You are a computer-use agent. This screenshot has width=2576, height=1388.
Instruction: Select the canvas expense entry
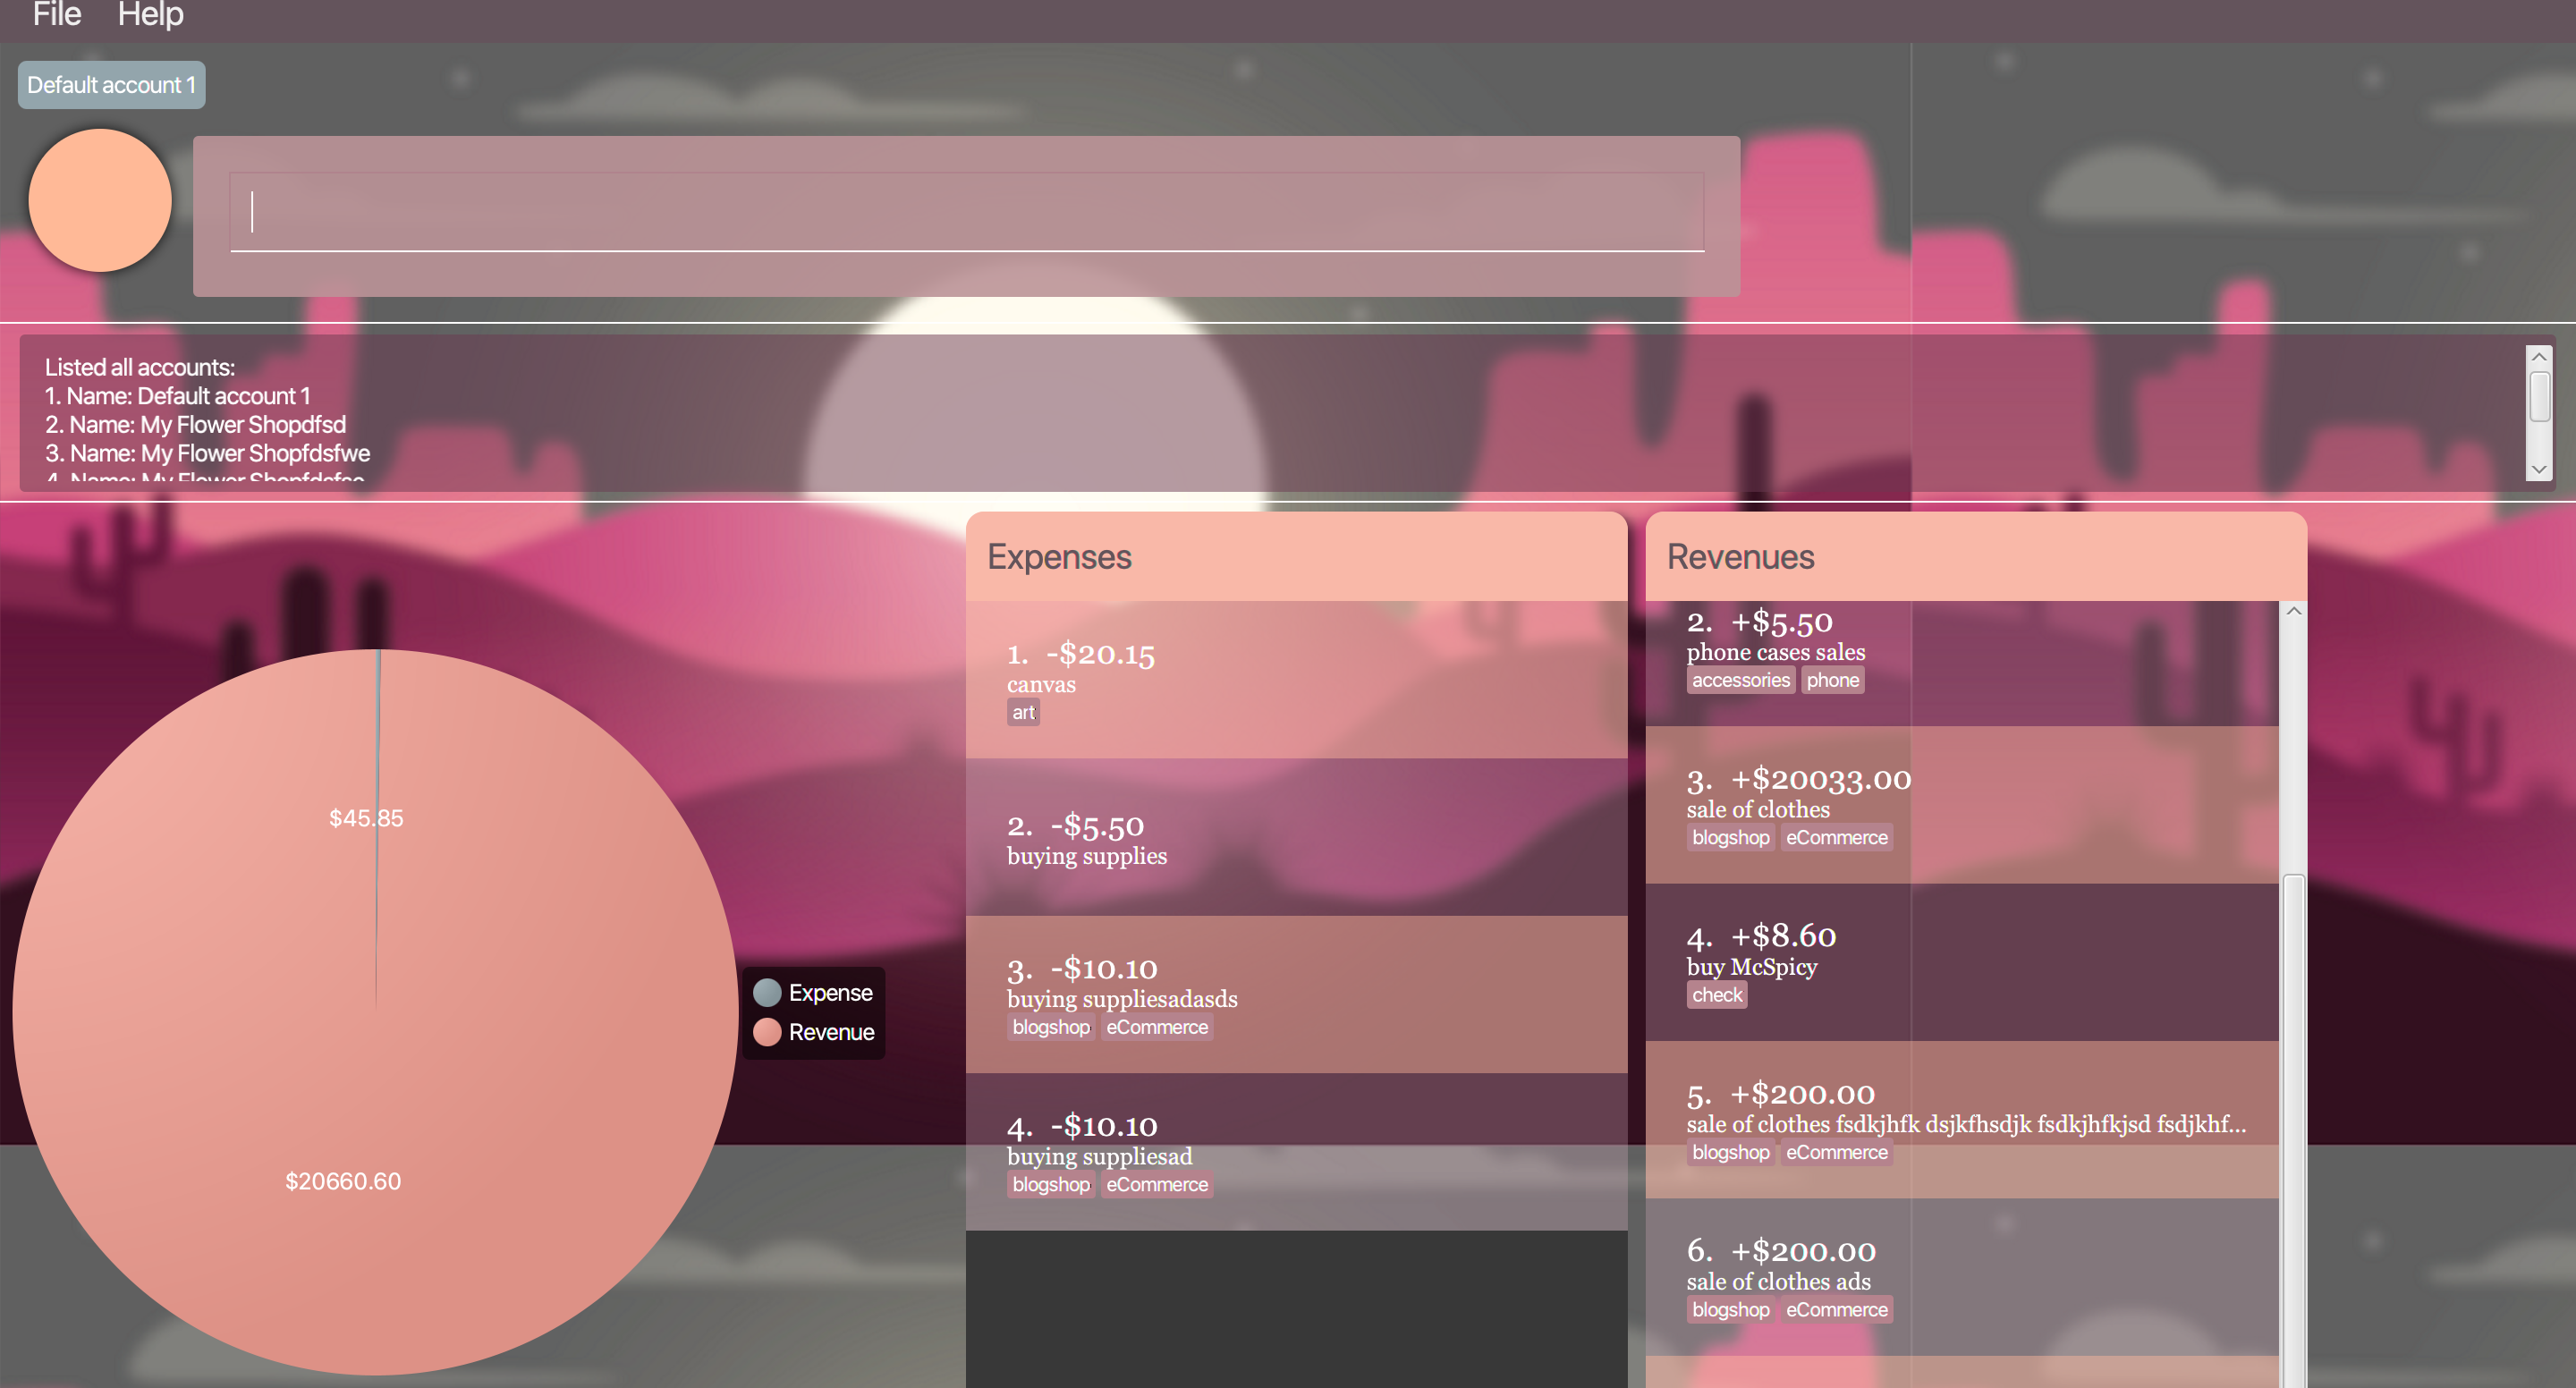[1296, 679]
